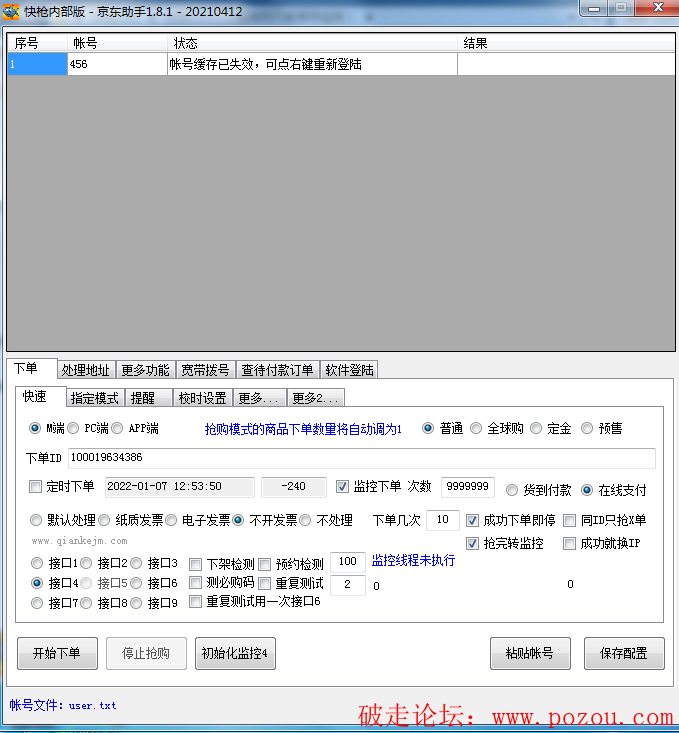Click the 下单几次 field showing 10
Image resolution: width=679 pixels, height=733 pixels.
(443, 520)
